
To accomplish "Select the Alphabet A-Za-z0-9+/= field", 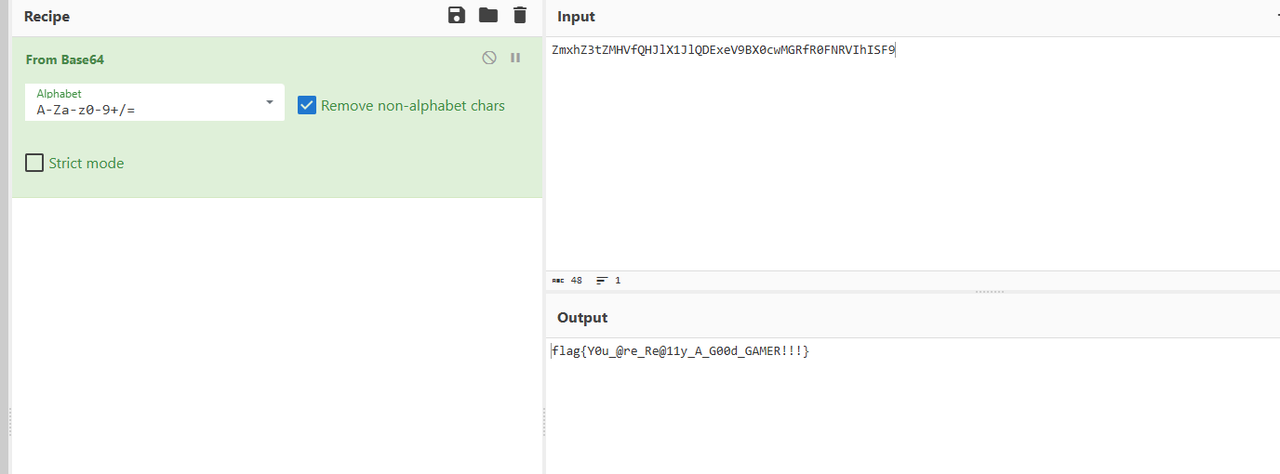I will [140, 110].
